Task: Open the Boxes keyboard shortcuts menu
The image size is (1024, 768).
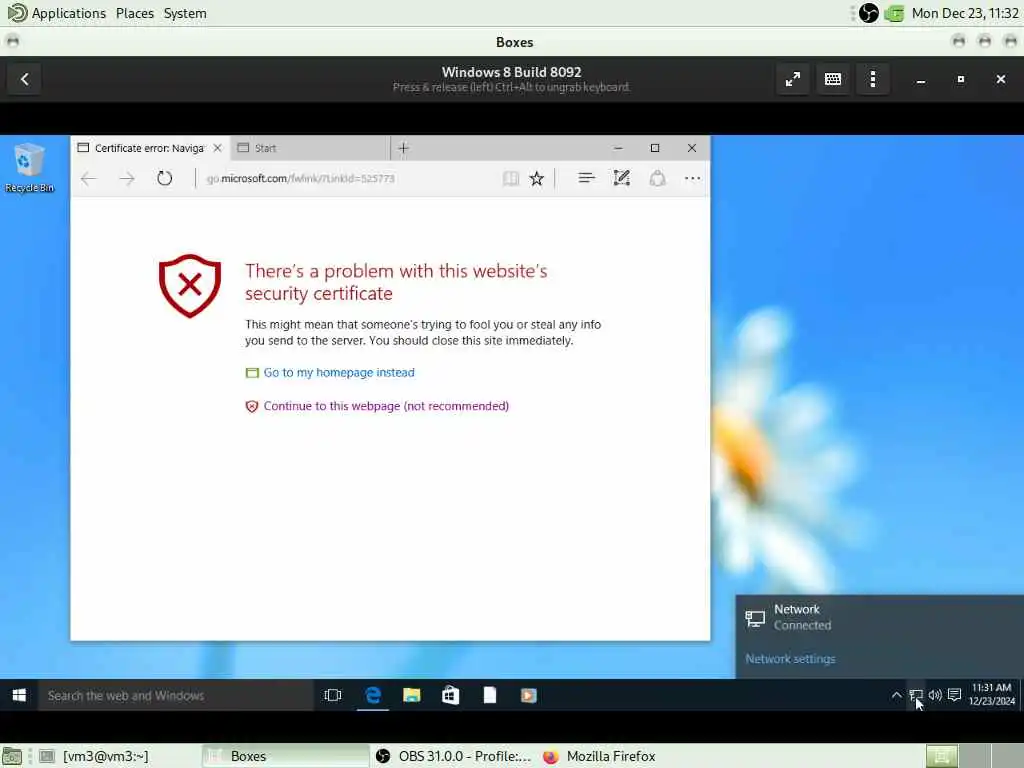Action: click(x=833, y=79)
